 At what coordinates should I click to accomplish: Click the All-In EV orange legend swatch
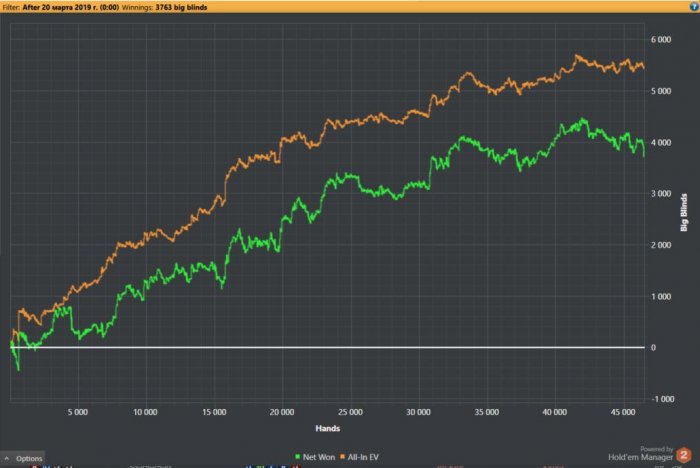coord(342,457)
